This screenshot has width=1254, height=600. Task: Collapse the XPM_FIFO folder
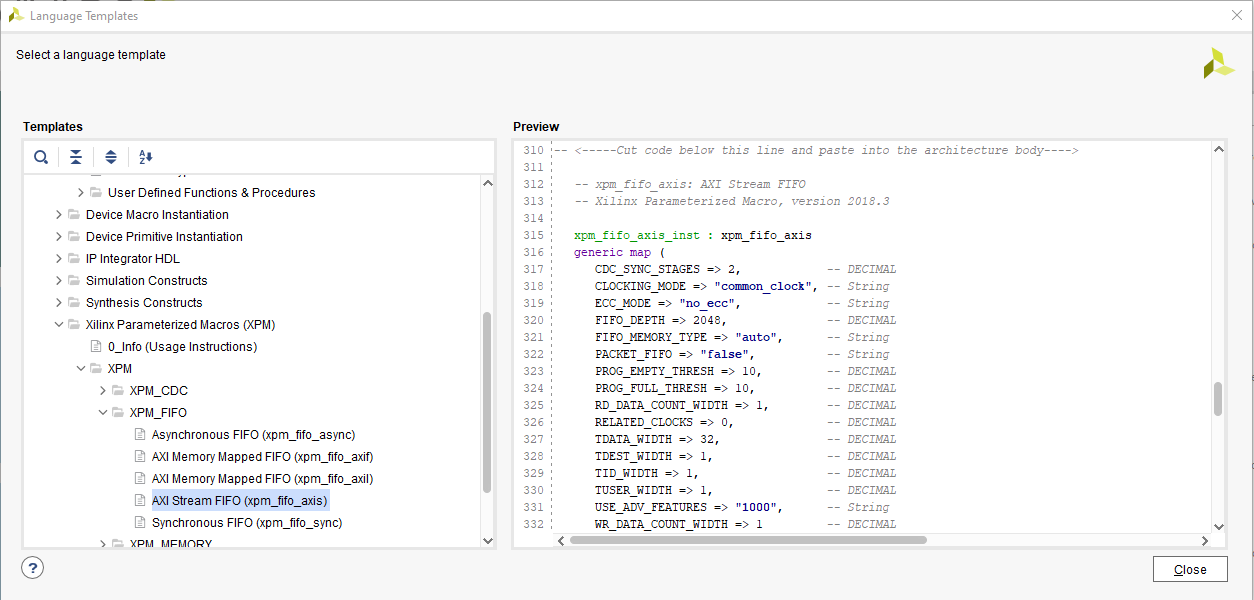[103, 413]
